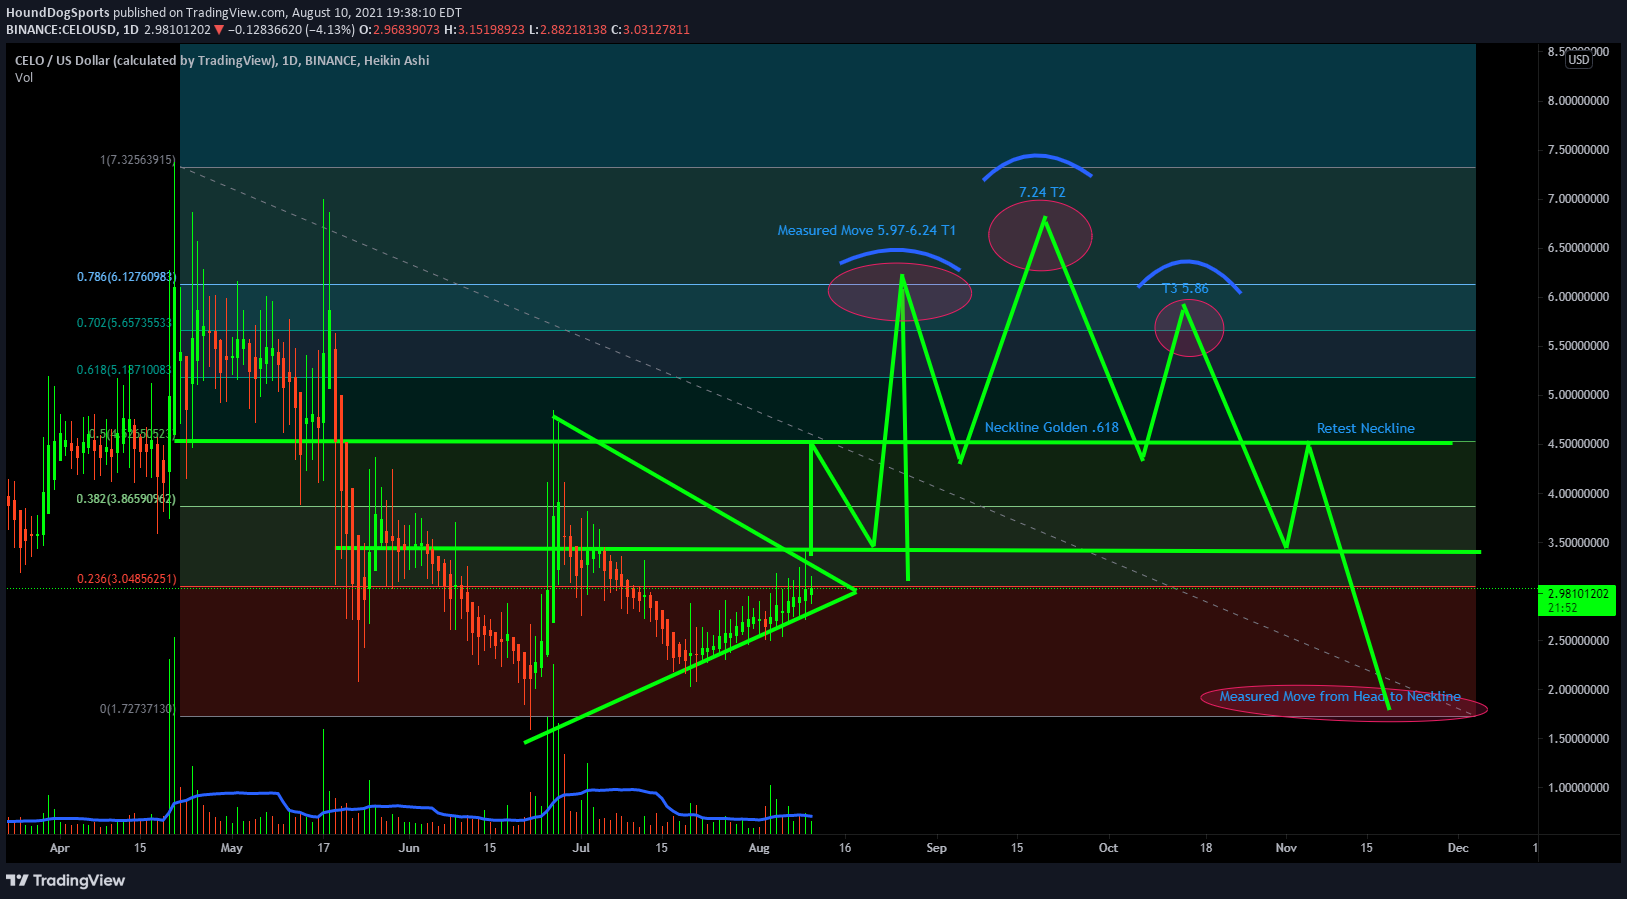Image resolution: width=1627 pixels, height=899 pixels.
Task: Click the 2.50000000 price axis label
Action: (1578, 641)
